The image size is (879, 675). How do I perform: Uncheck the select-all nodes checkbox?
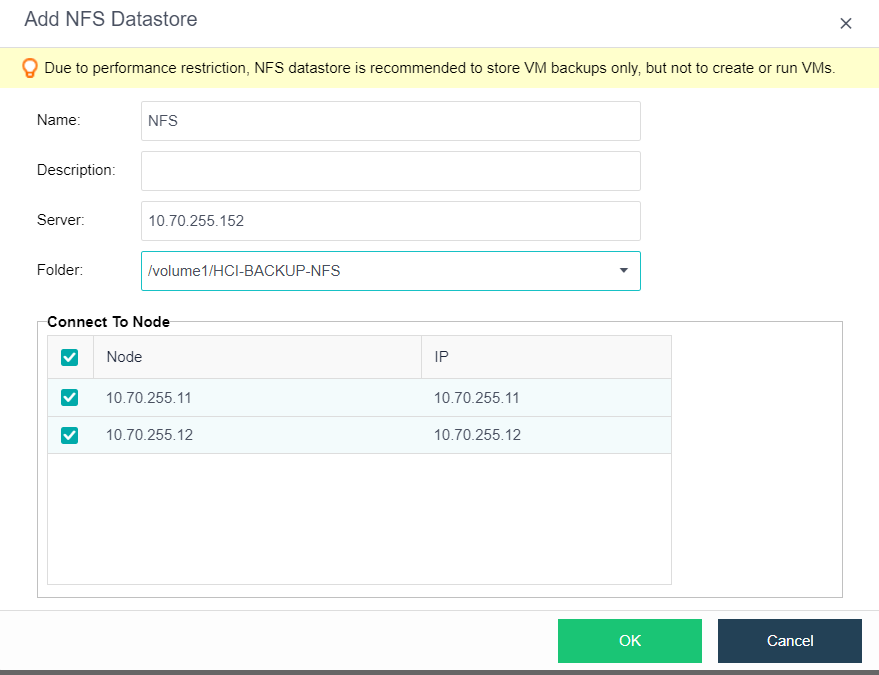coord(69,357)
